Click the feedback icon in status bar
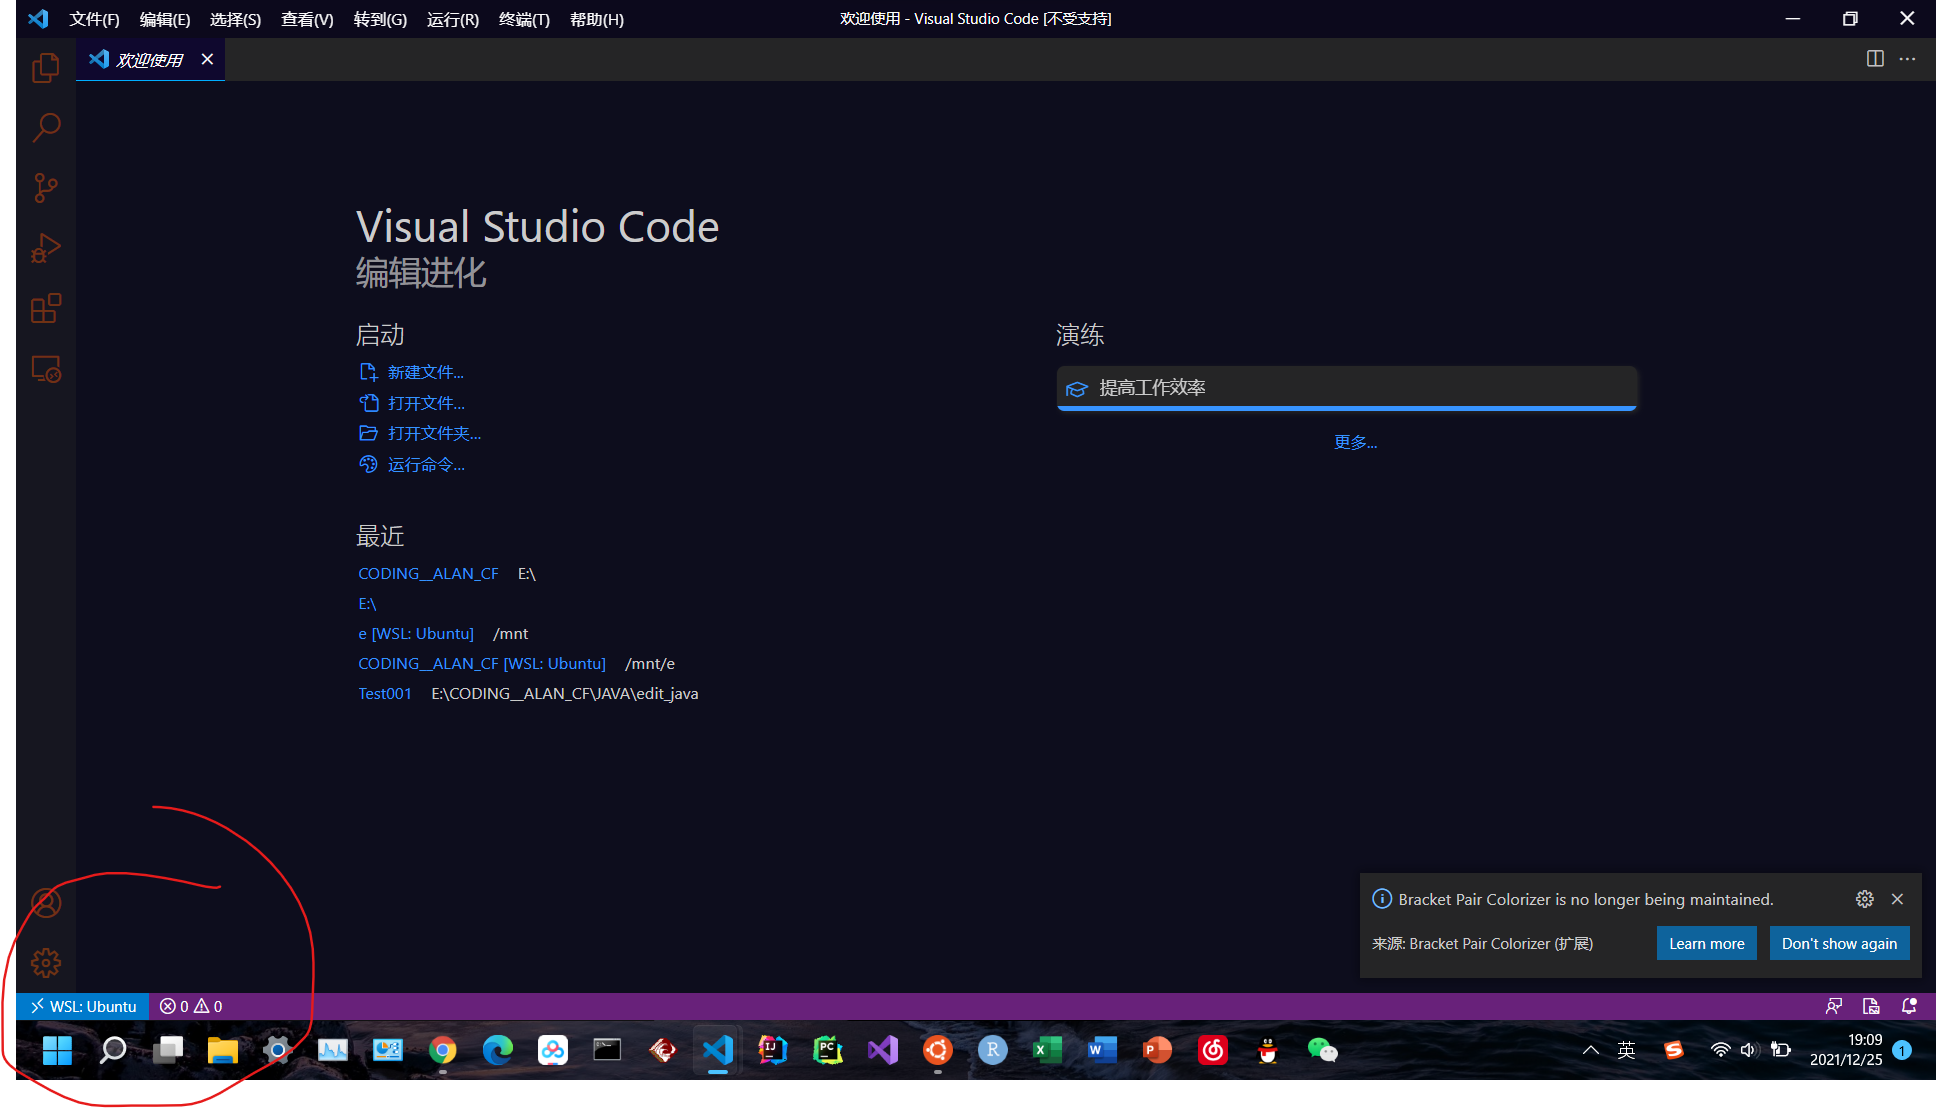Image resolution: width=1936 pixels, height=1110 pixels. (1834, 1006)
